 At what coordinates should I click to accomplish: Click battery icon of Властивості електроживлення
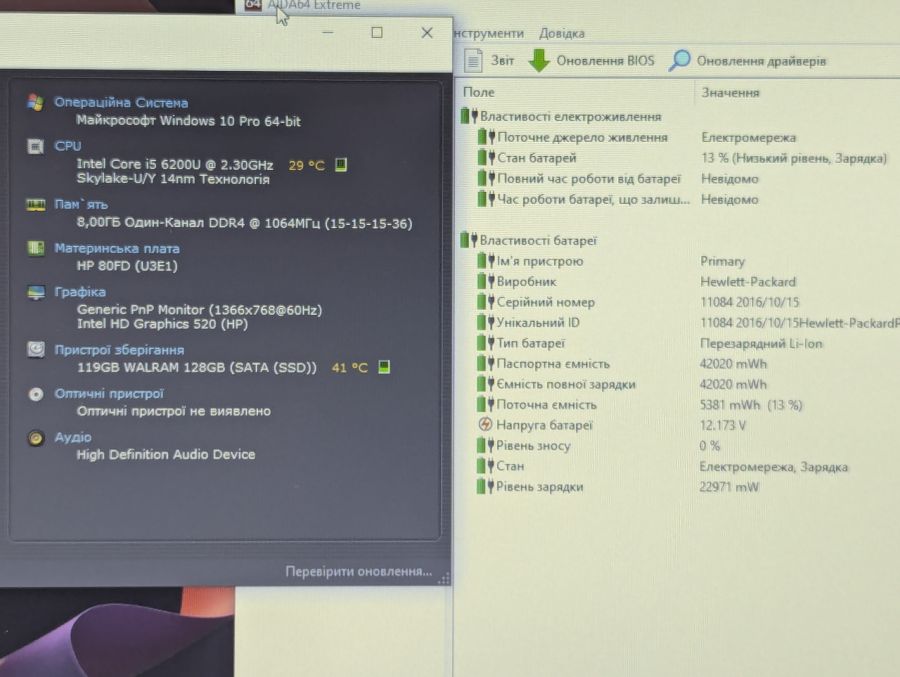[x=469, y=116]
